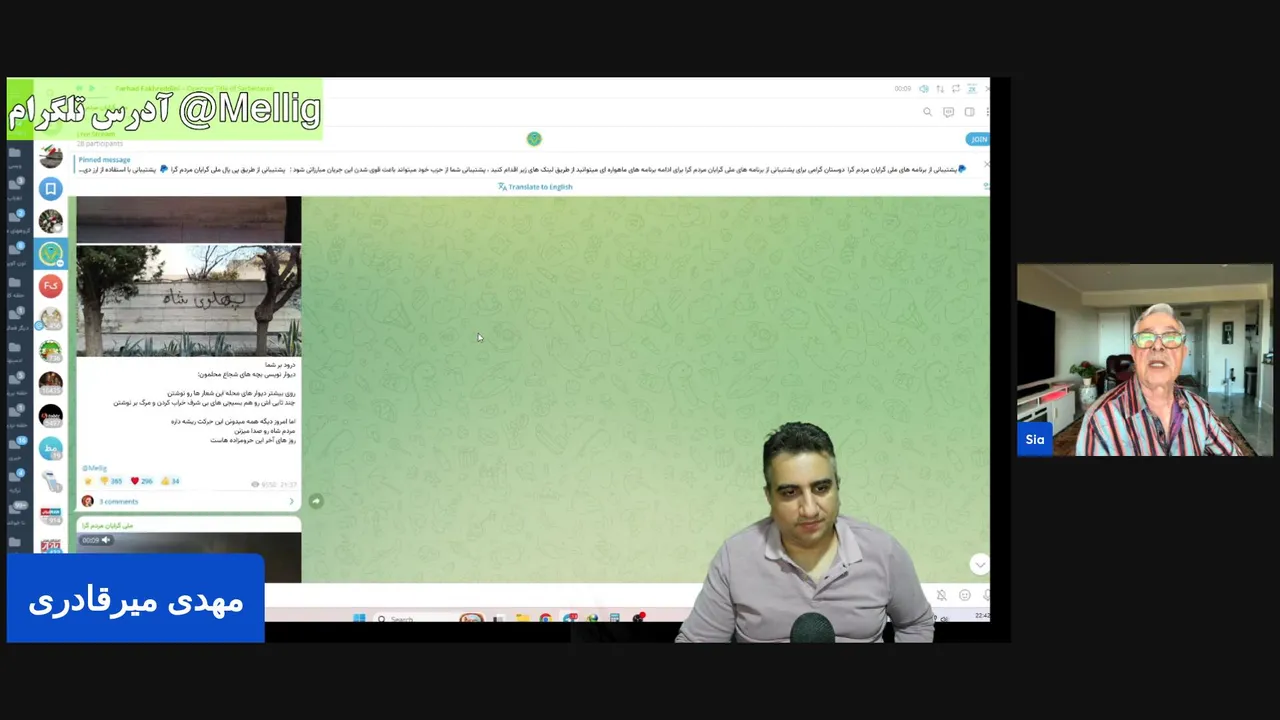
Task: Open chat showing 914 unread badge
Action: [51, 514]
